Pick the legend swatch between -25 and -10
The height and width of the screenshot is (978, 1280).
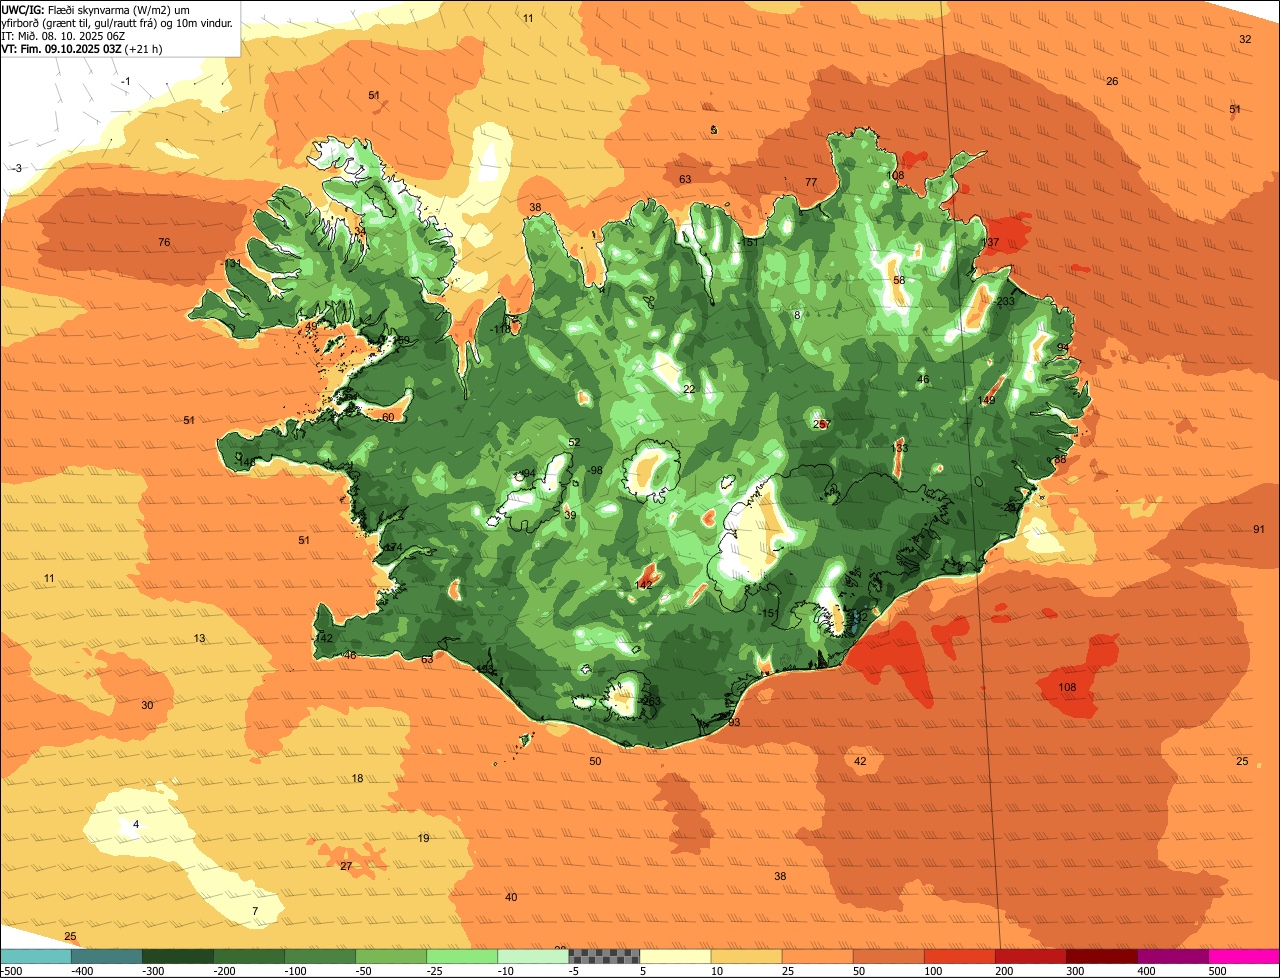tap(461, 956)
